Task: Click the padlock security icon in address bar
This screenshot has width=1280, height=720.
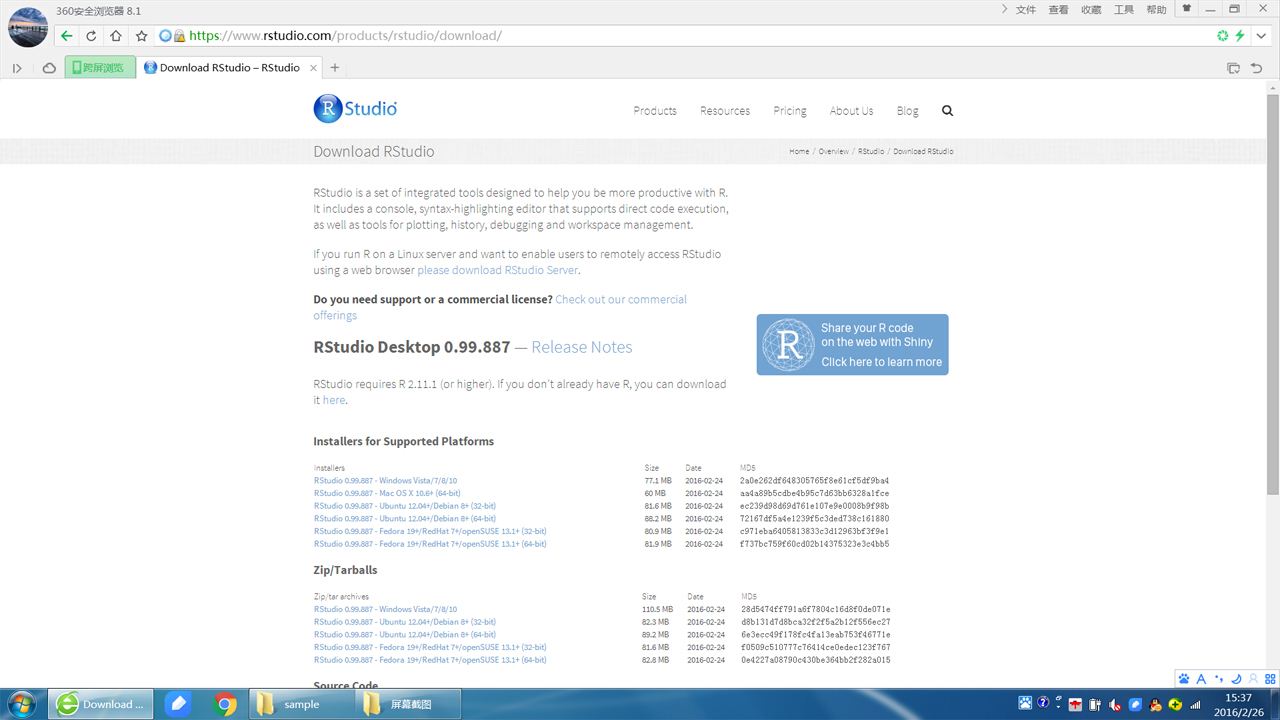Action: click(x=179, y=36)
